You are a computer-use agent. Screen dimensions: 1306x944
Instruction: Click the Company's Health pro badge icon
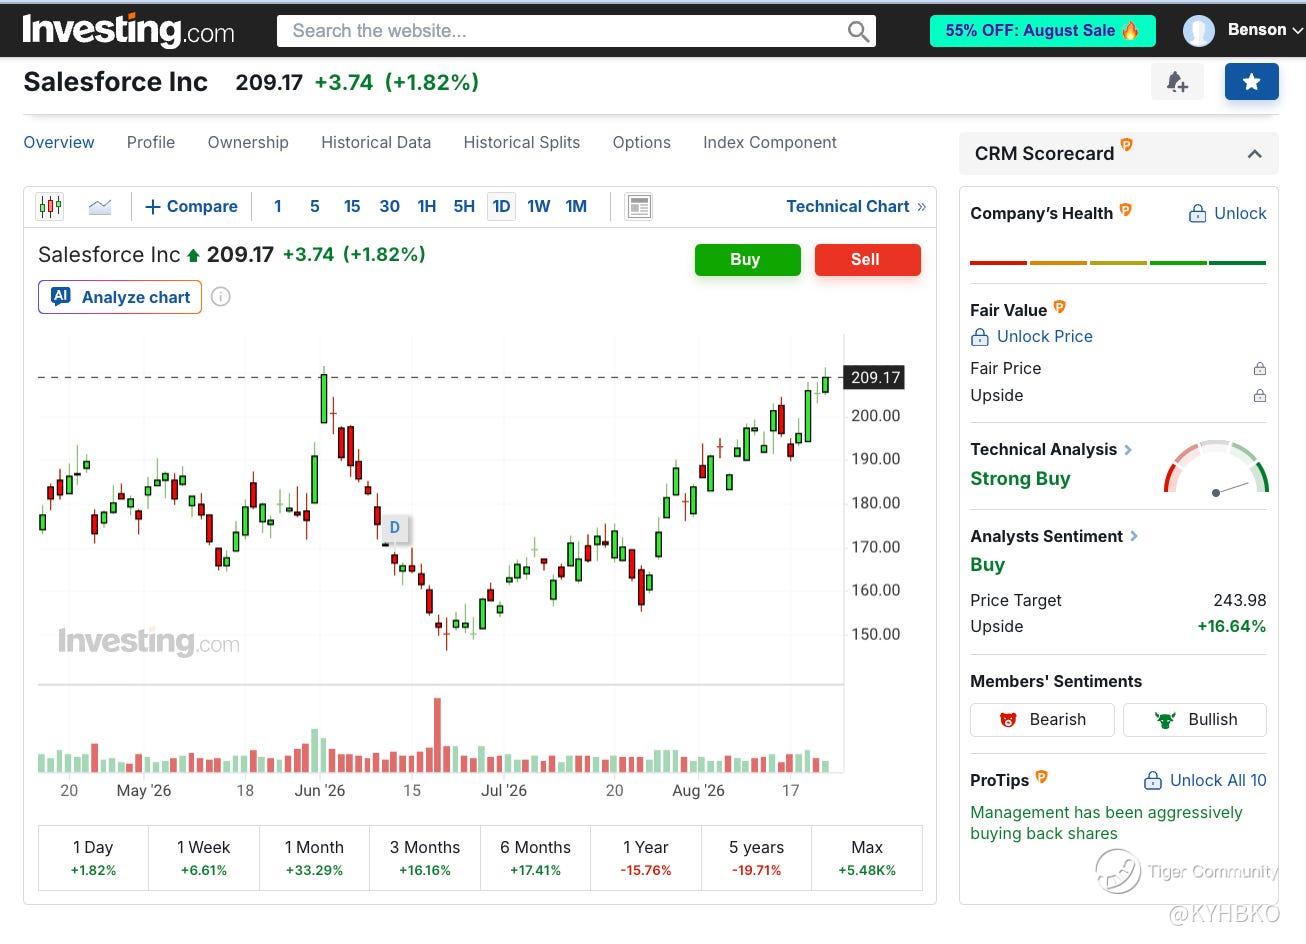point(1126,210)
